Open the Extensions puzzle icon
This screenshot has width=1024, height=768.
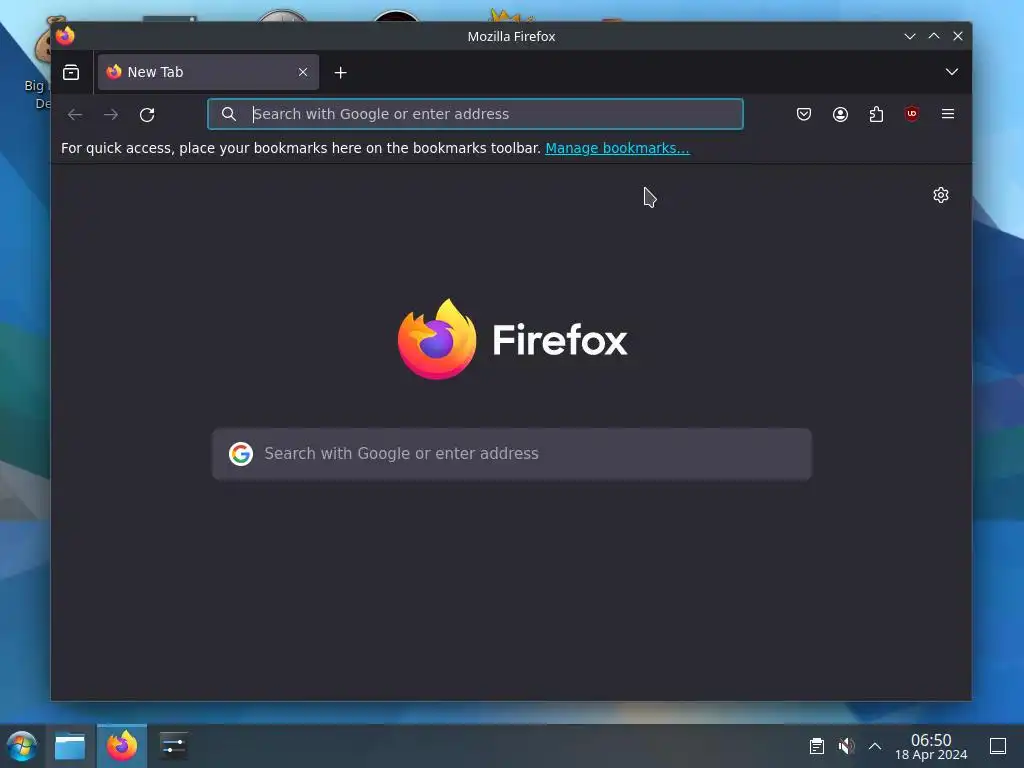[876, 114]
